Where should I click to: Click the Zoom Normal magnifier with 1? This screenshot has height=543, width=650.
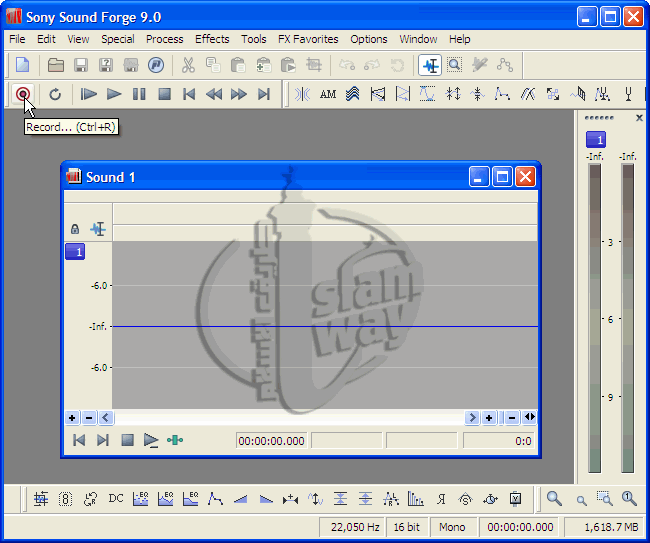click(629, 499)
